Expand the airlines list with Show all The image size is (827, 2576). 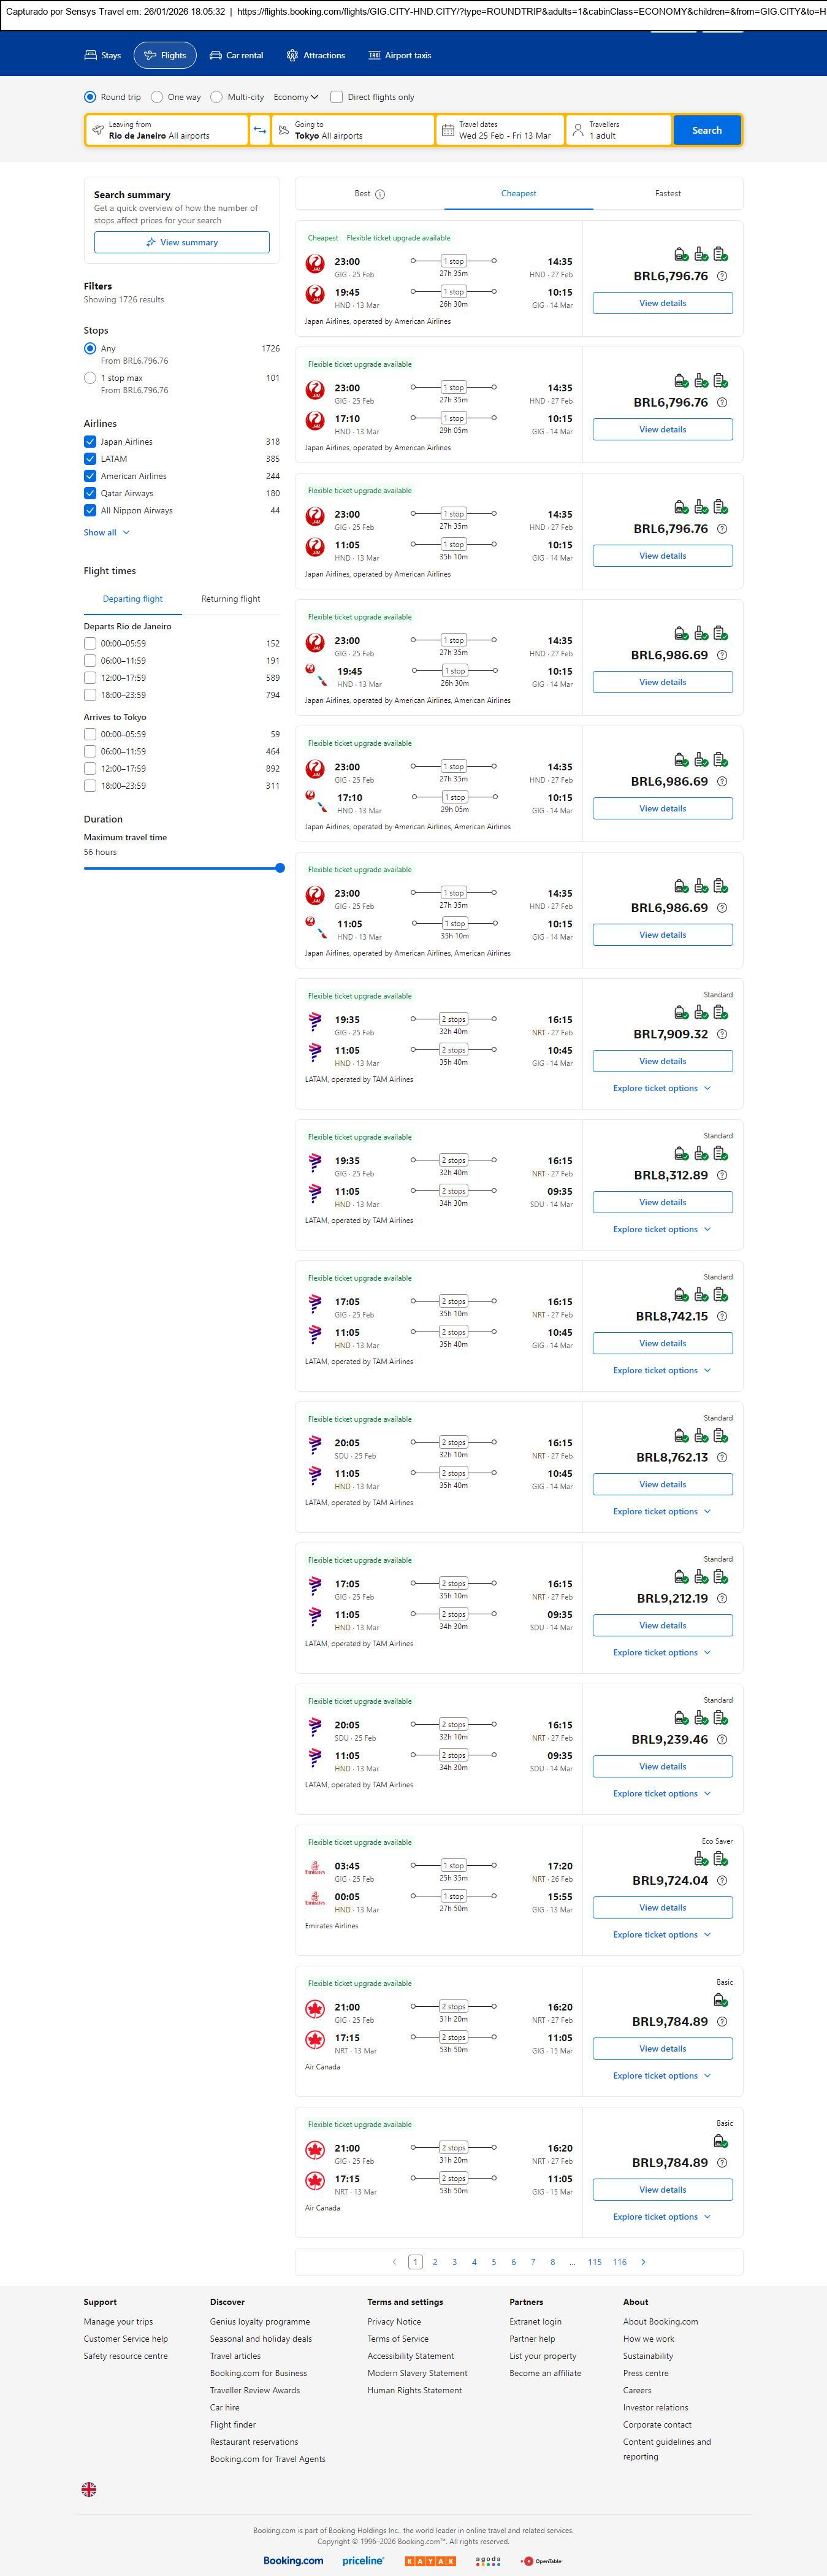point(106,533)
